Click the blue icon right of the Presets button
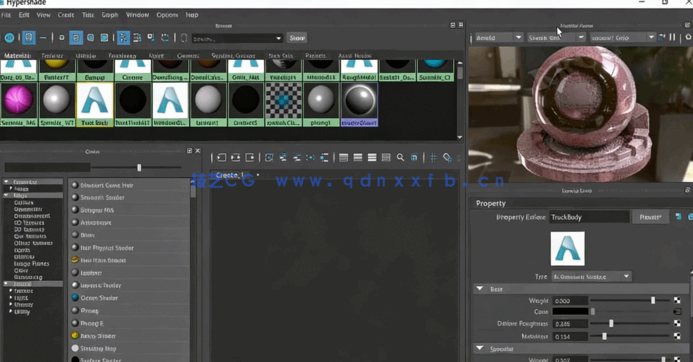The width and height of the screenshot is (693, 362). coord(678,217)
